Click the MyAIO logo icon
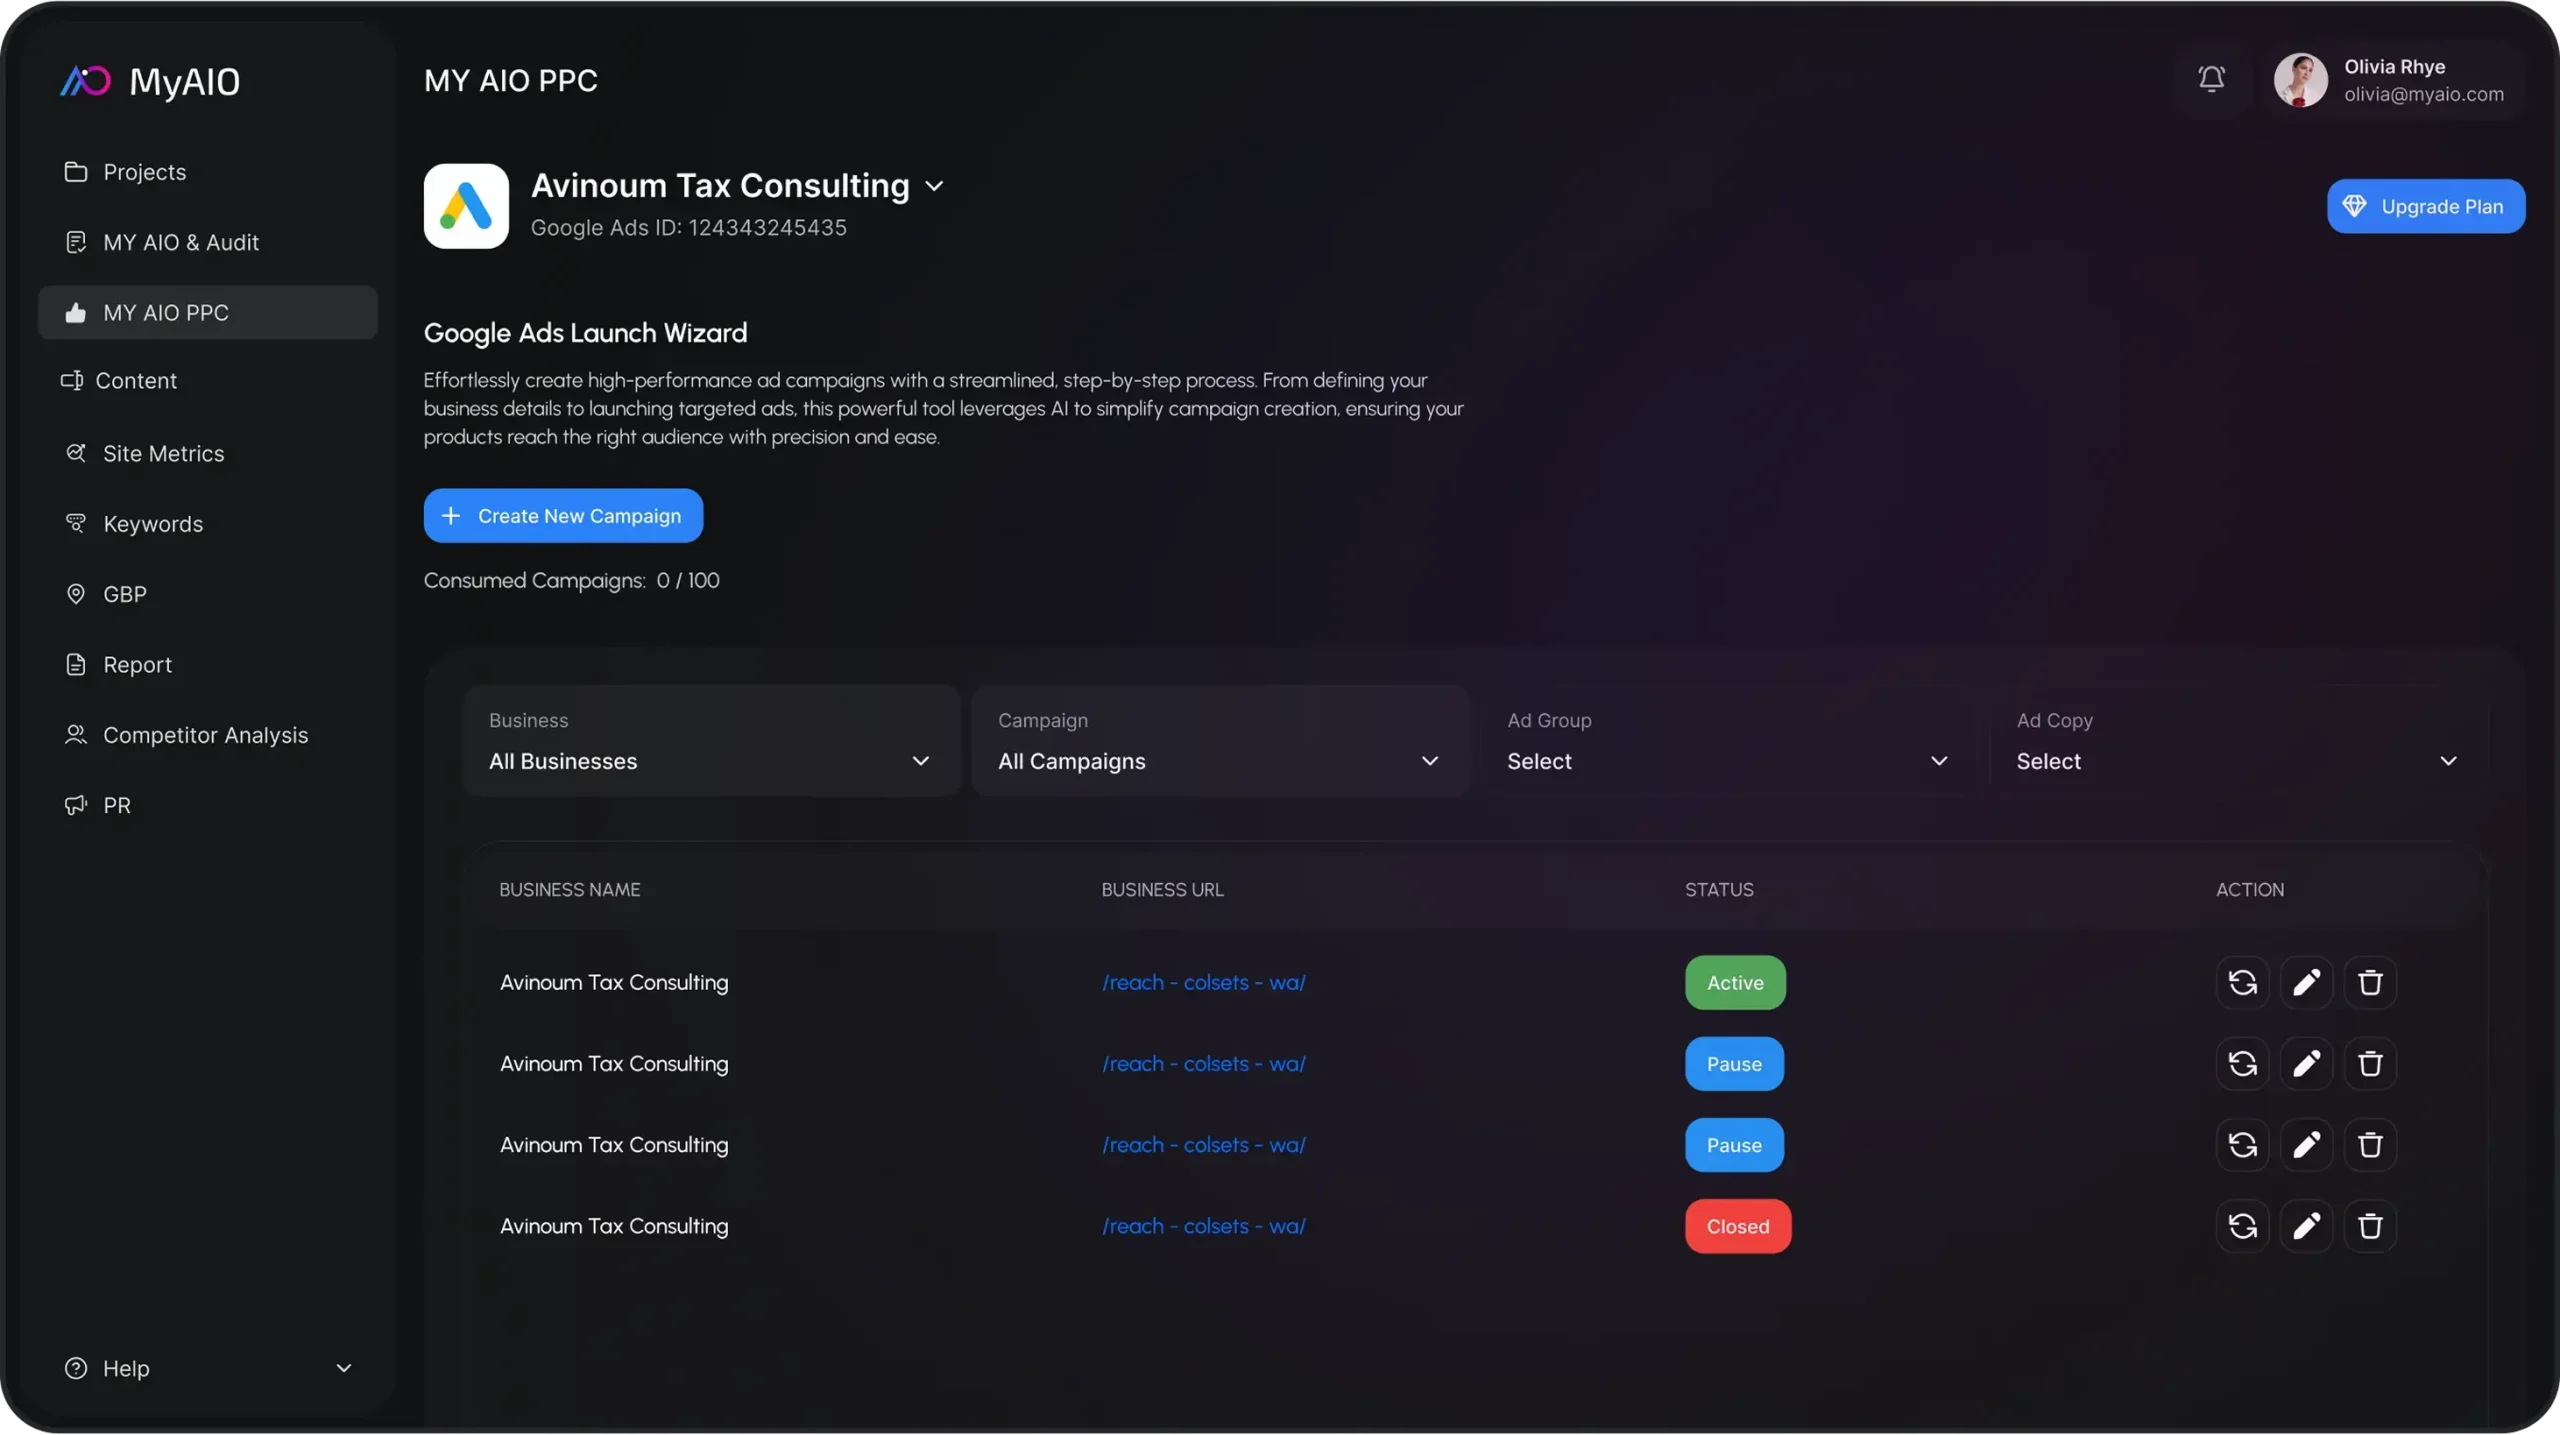This screenshot has width=2560, height=1435. [x=85, y=81]
